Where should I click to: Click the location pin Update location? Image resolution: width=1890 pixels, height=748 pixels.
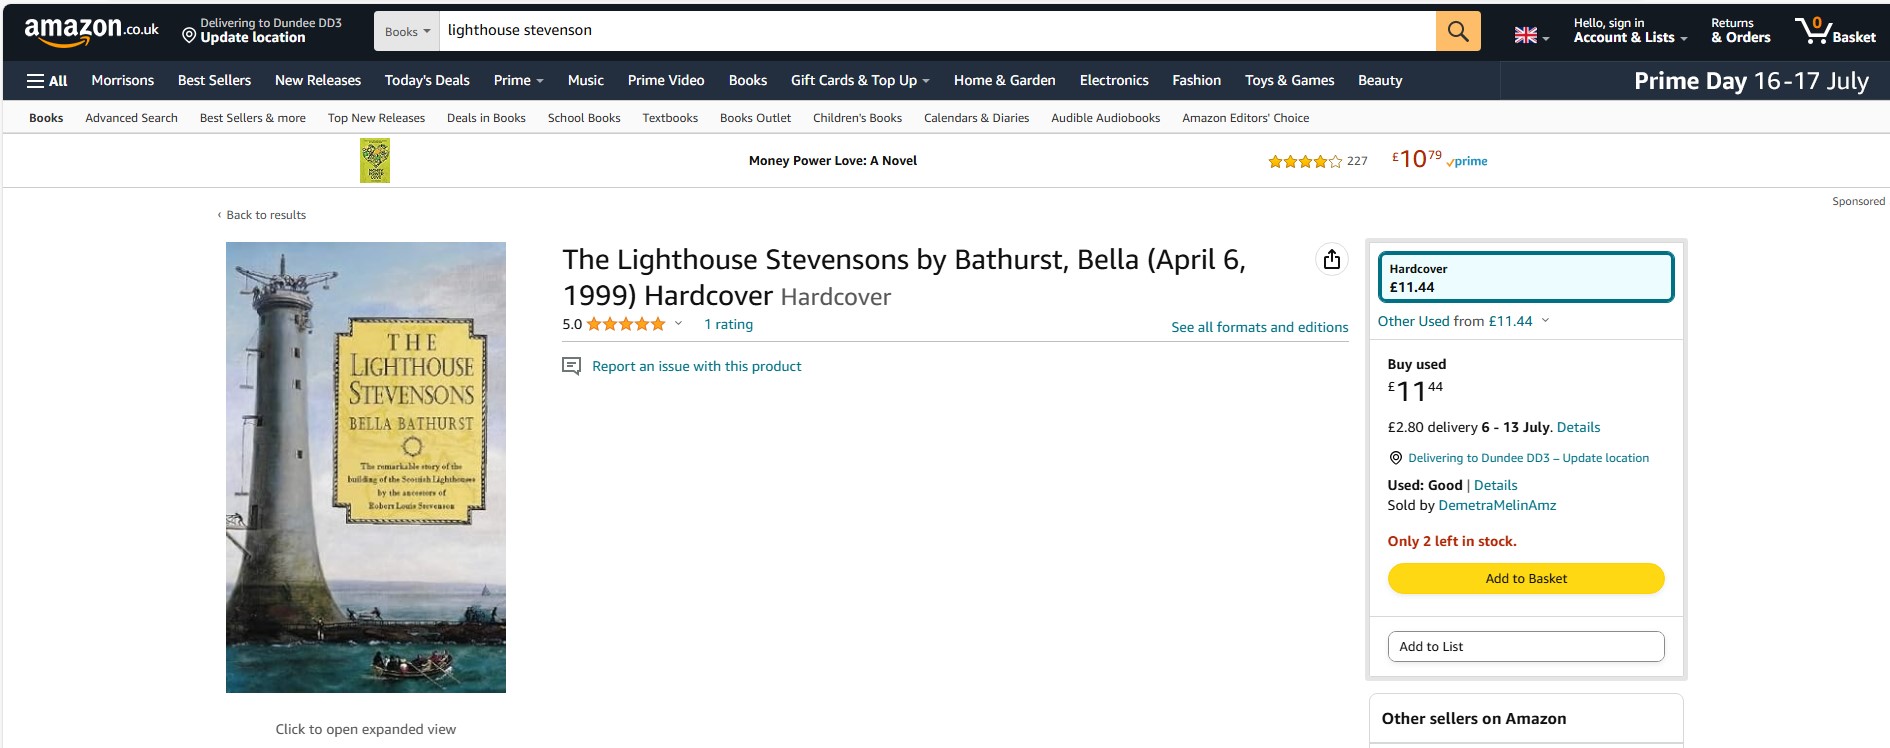pos(262,31)
